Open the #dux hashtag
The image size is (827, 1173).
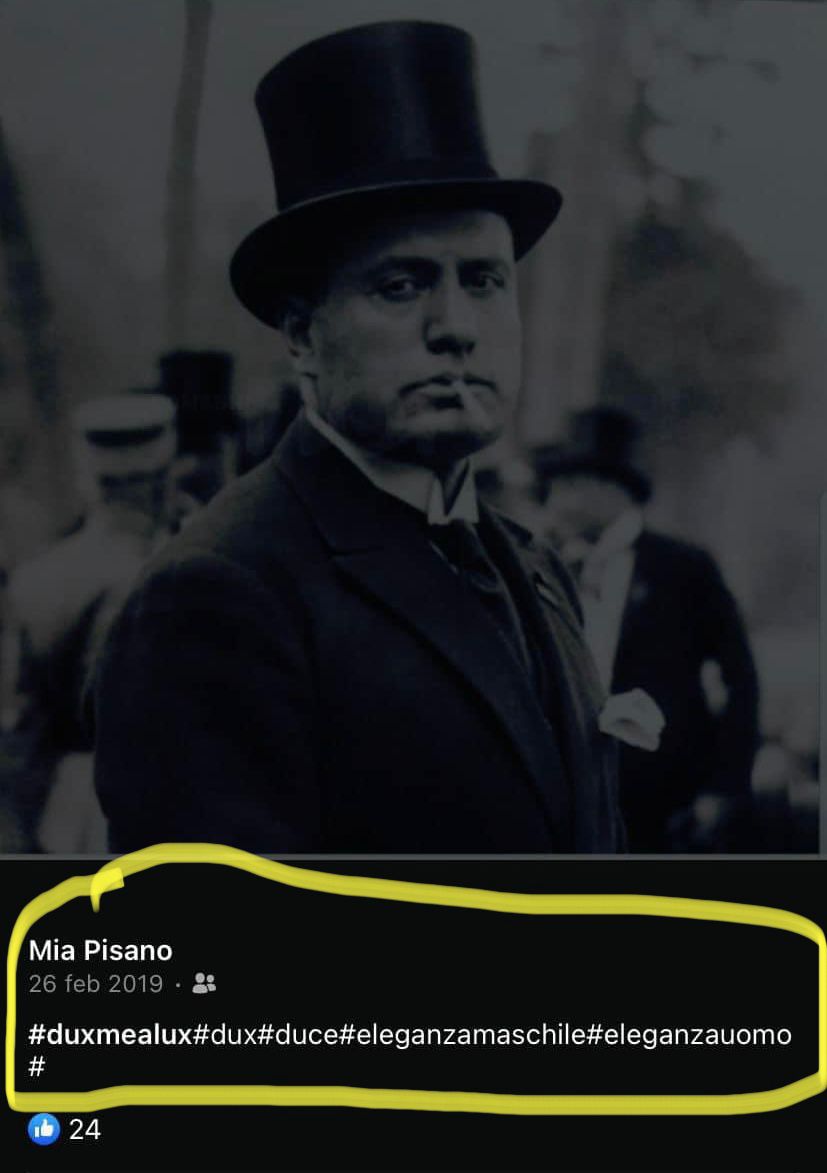(x=225, y=1035)
